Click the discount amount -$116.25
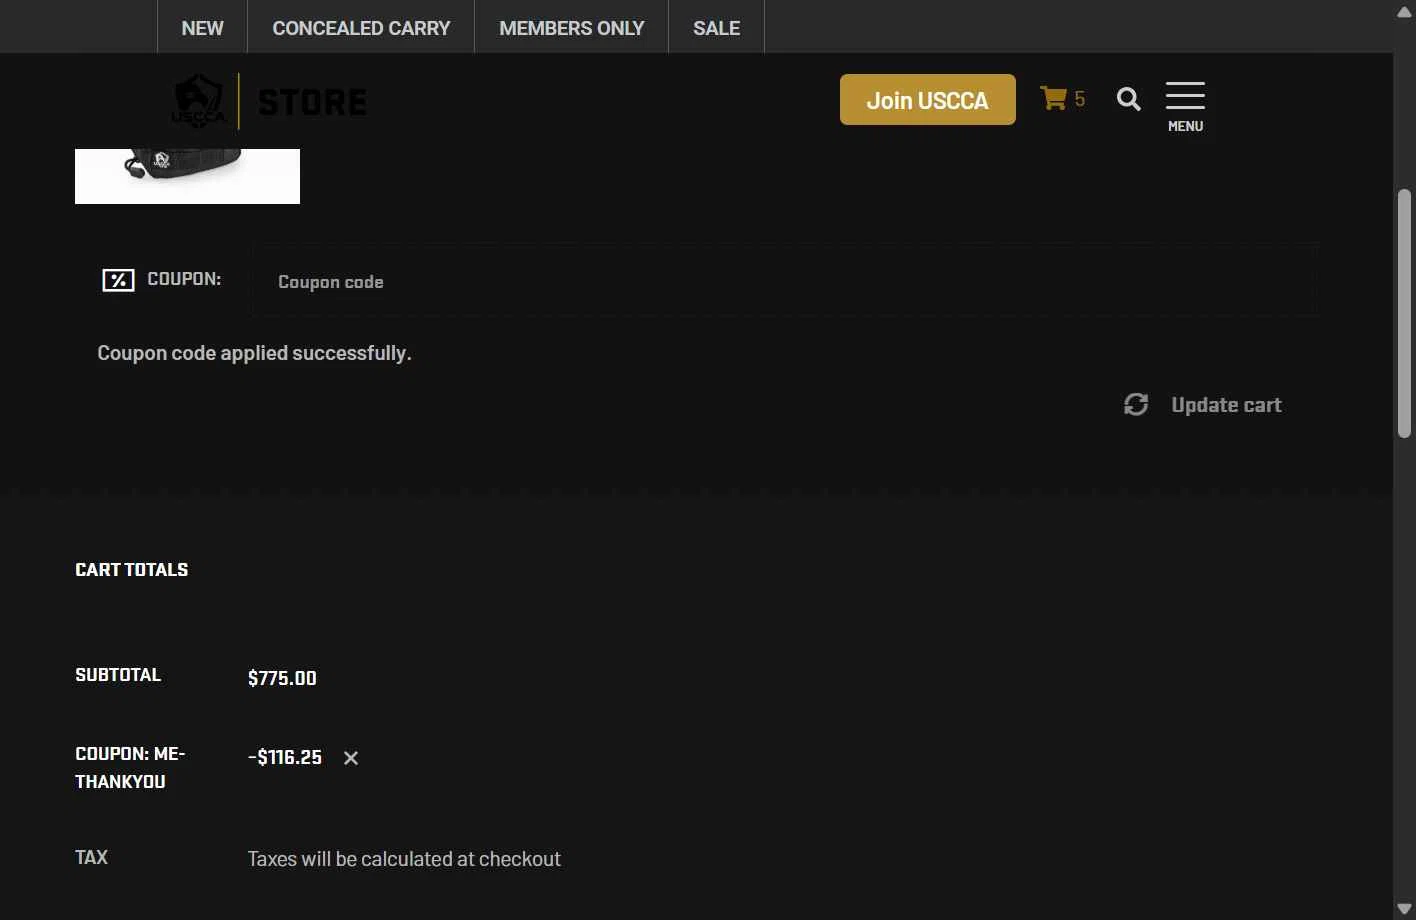Viewport: 1416px width, 920px height. tap(285, 757)
